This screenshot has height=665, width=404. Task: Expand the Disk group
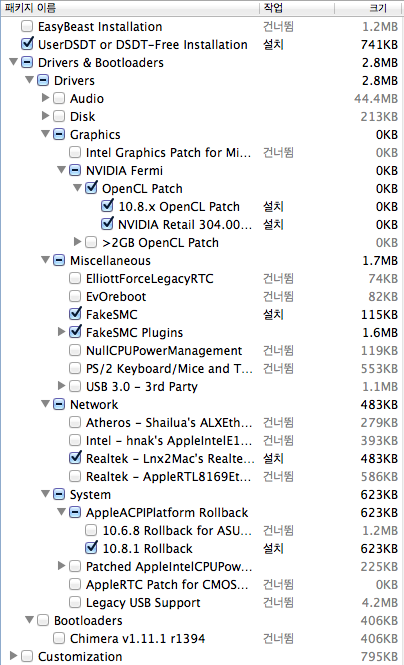point(46,116)
